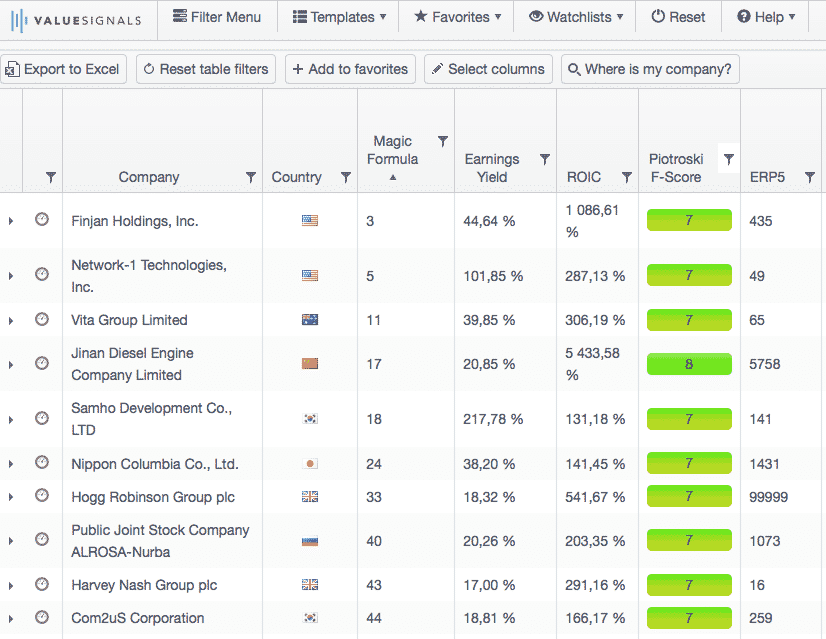The height and width of the screenshot is (639, 826).
Task: Click the clock icon for Jinan Diesel Engine
Action: (42, 363)
